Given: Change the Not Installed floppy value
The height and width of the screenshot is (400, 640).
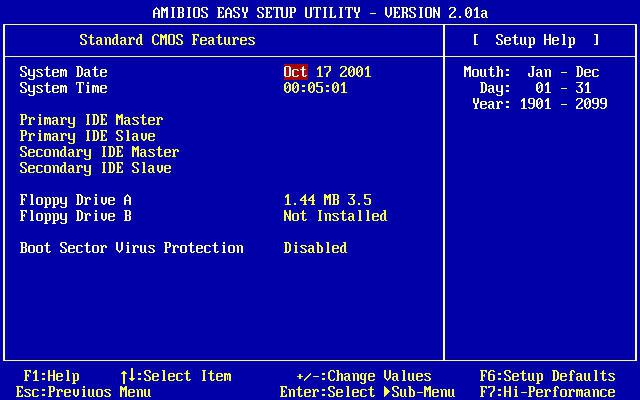Looking at the screenshot, I should click(x=335, y=216).
